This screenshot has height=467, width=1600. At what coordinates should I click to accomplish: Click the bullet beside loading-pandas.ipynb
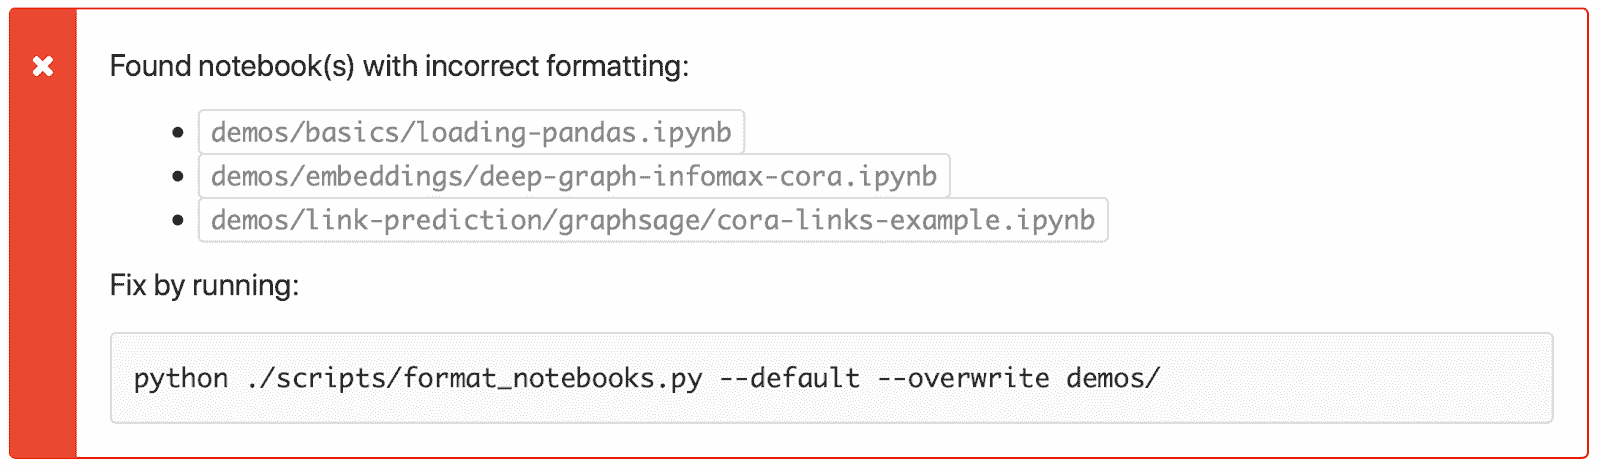[x=178, y=132]
